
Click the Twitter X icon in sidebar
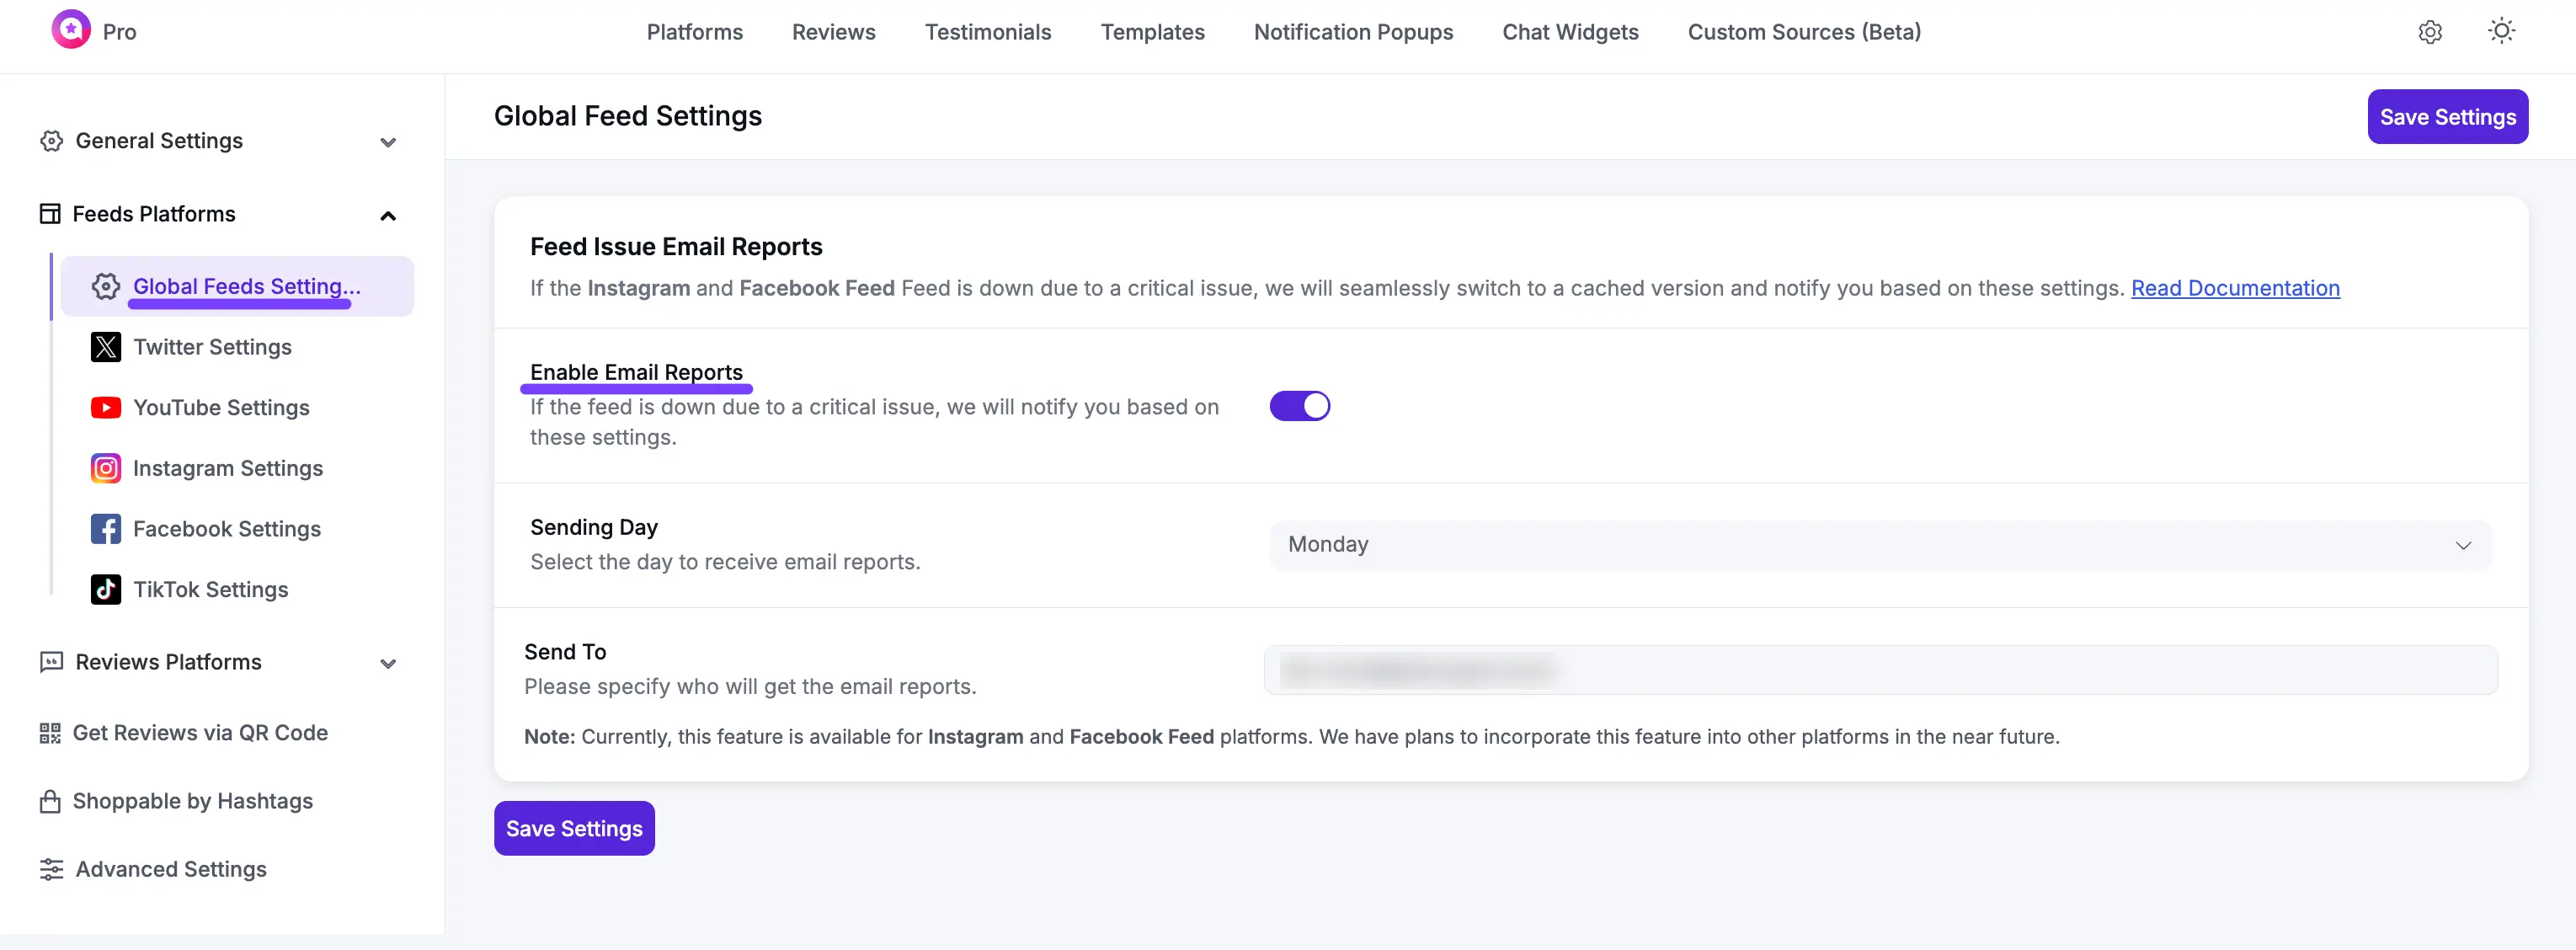[106, 347]
